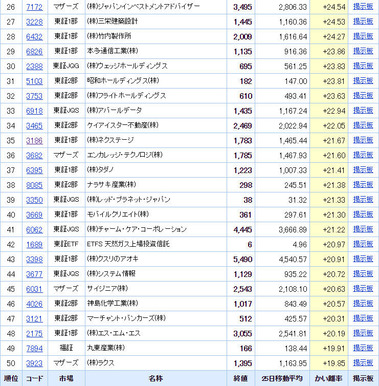Open visited stock code 3186 link
This screenshot has height=386, width=379.
coord(34,141)
